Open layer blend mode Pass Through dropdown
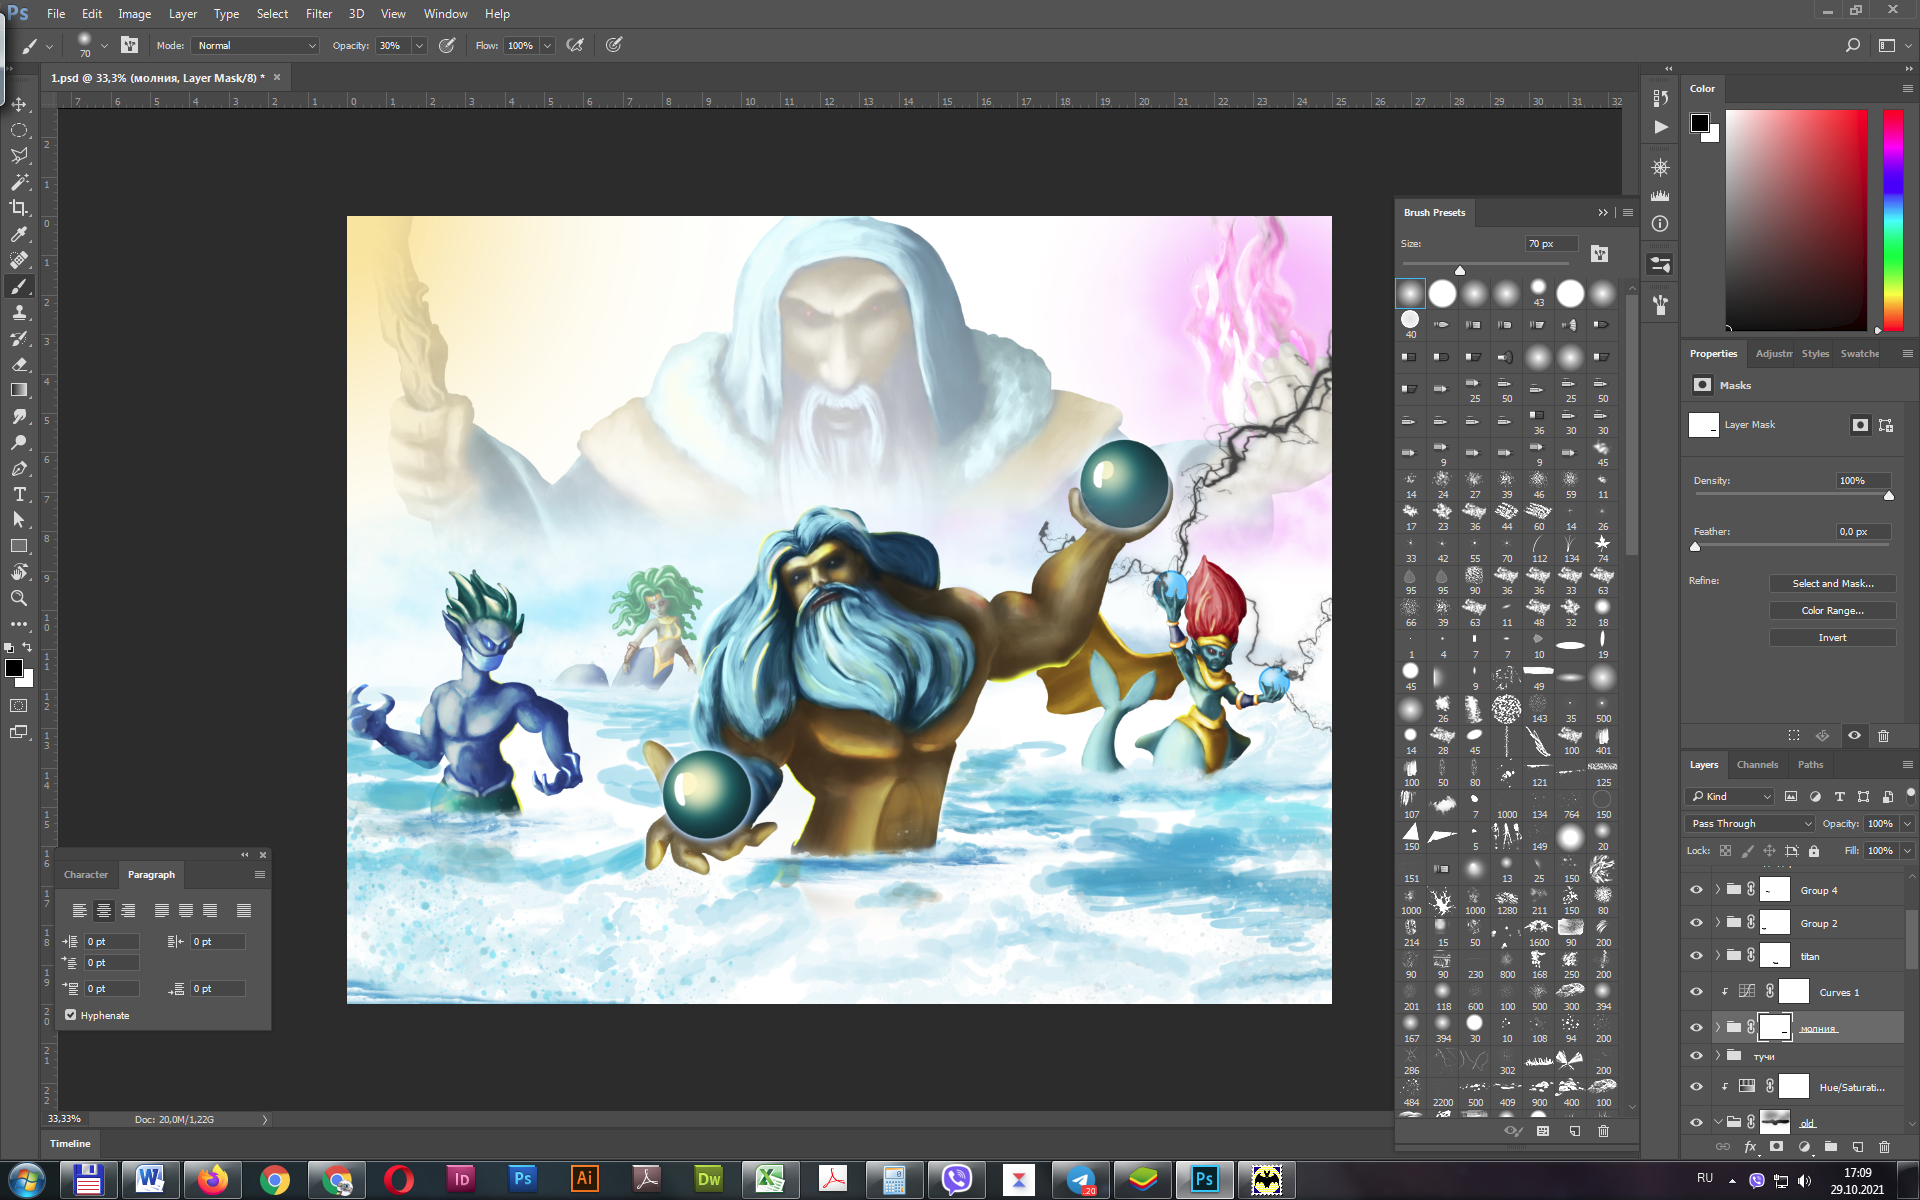 [1750, 824]
